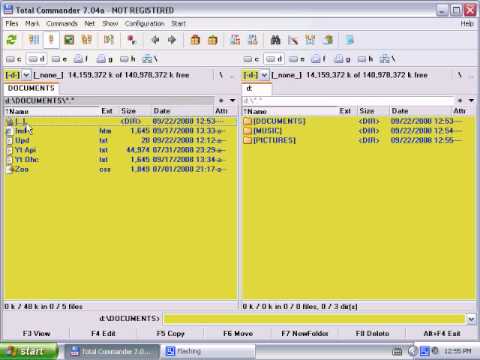480x360 pixels.
Task: Show the directory tree view icon
Action: pyautogui.click(x=87, y=40)
